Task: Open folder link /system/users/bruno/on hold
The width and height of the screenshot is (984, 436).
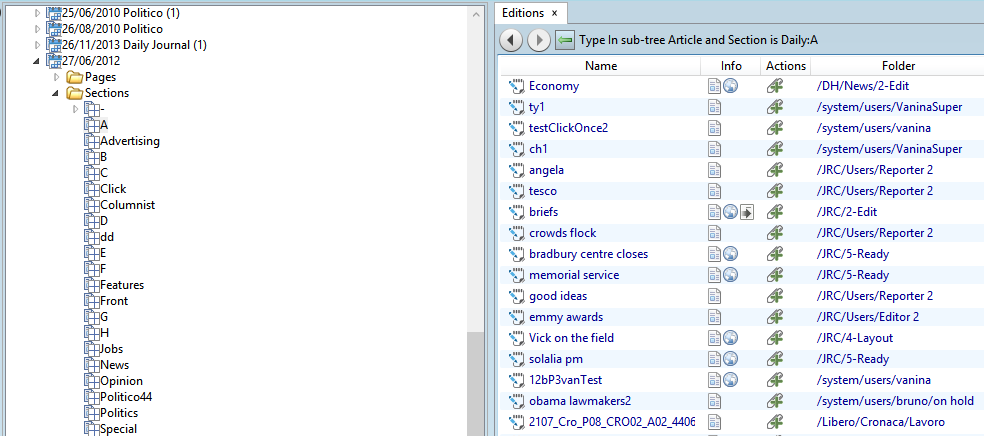Action: (x=895, y=401)
